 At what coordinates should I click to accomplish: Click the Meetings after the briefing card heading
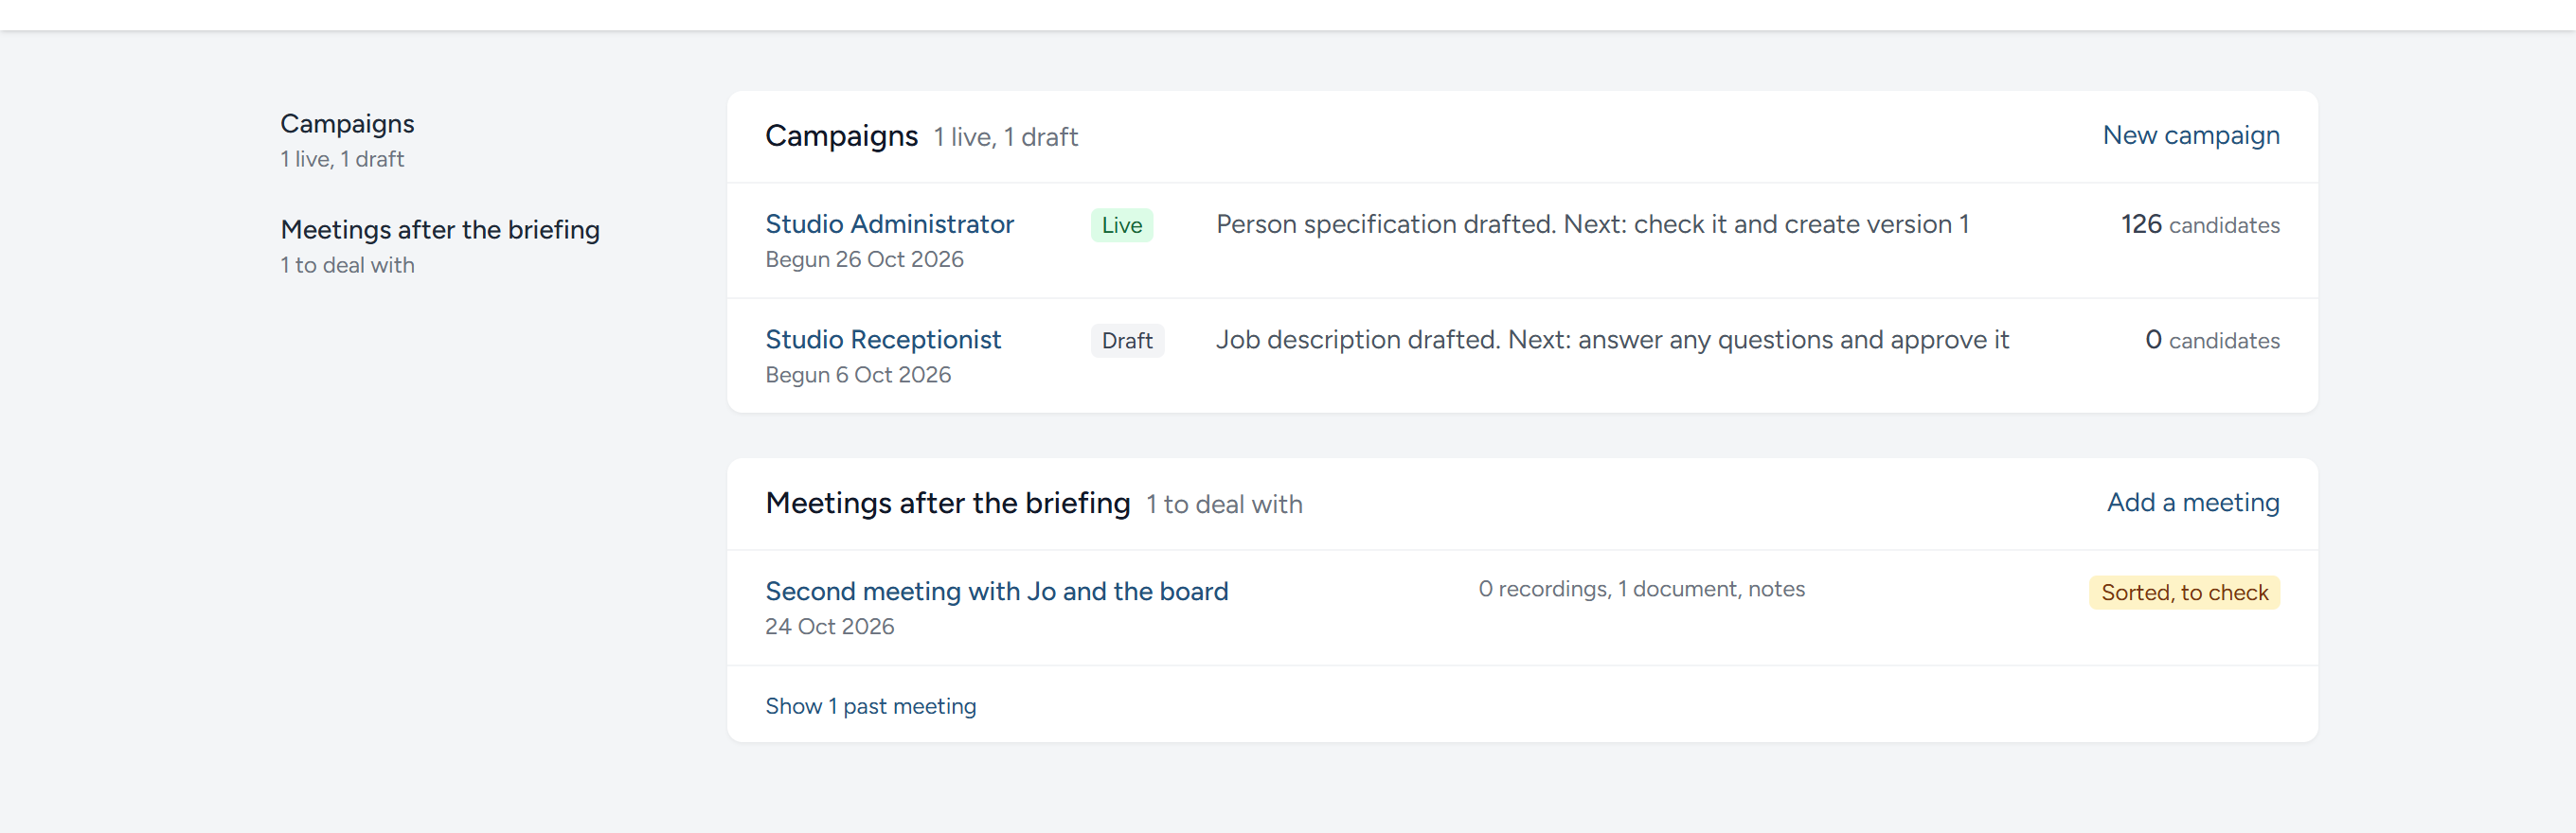(947, 503)
